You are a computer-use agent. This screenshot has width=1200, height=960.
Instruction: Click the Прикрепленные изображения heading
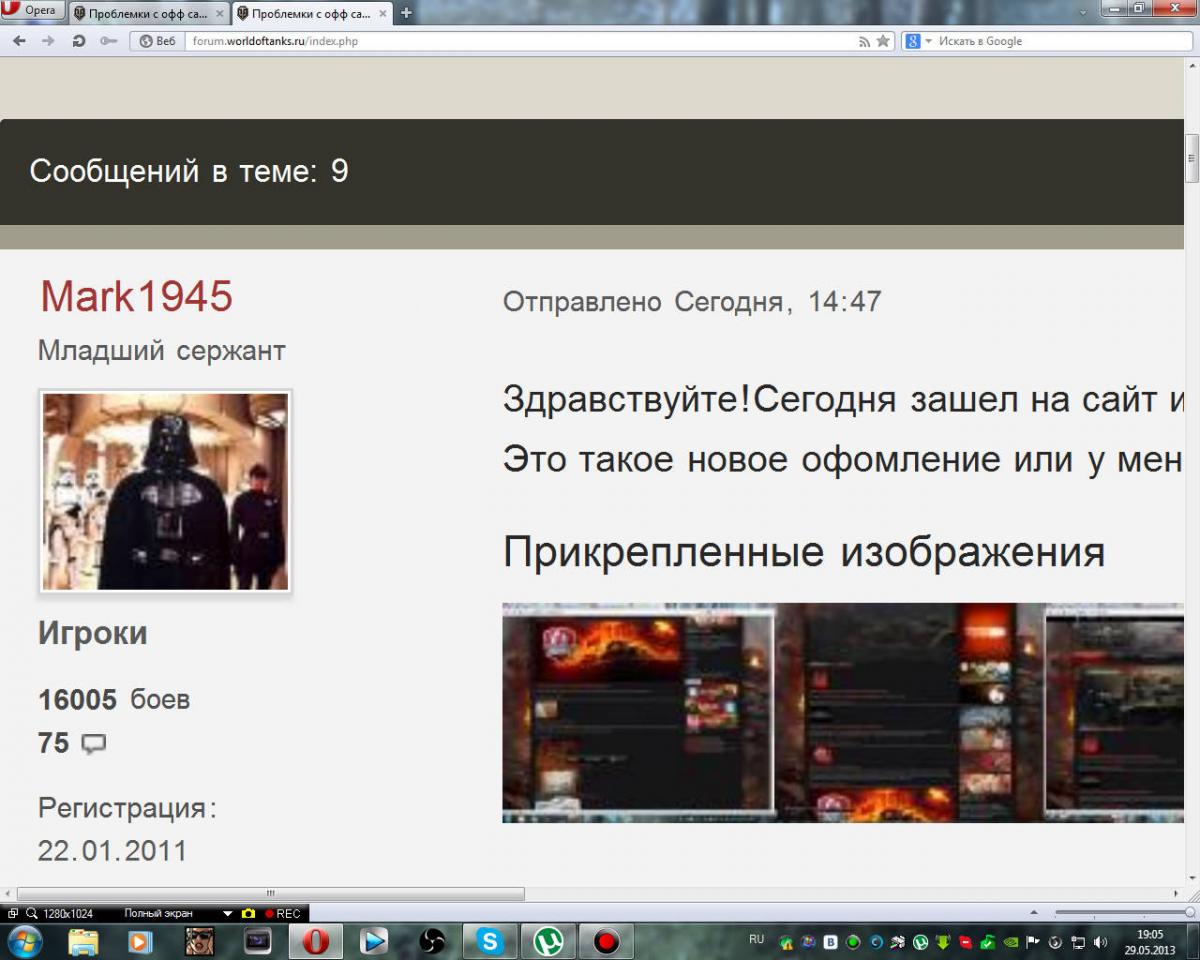[804, 552]
